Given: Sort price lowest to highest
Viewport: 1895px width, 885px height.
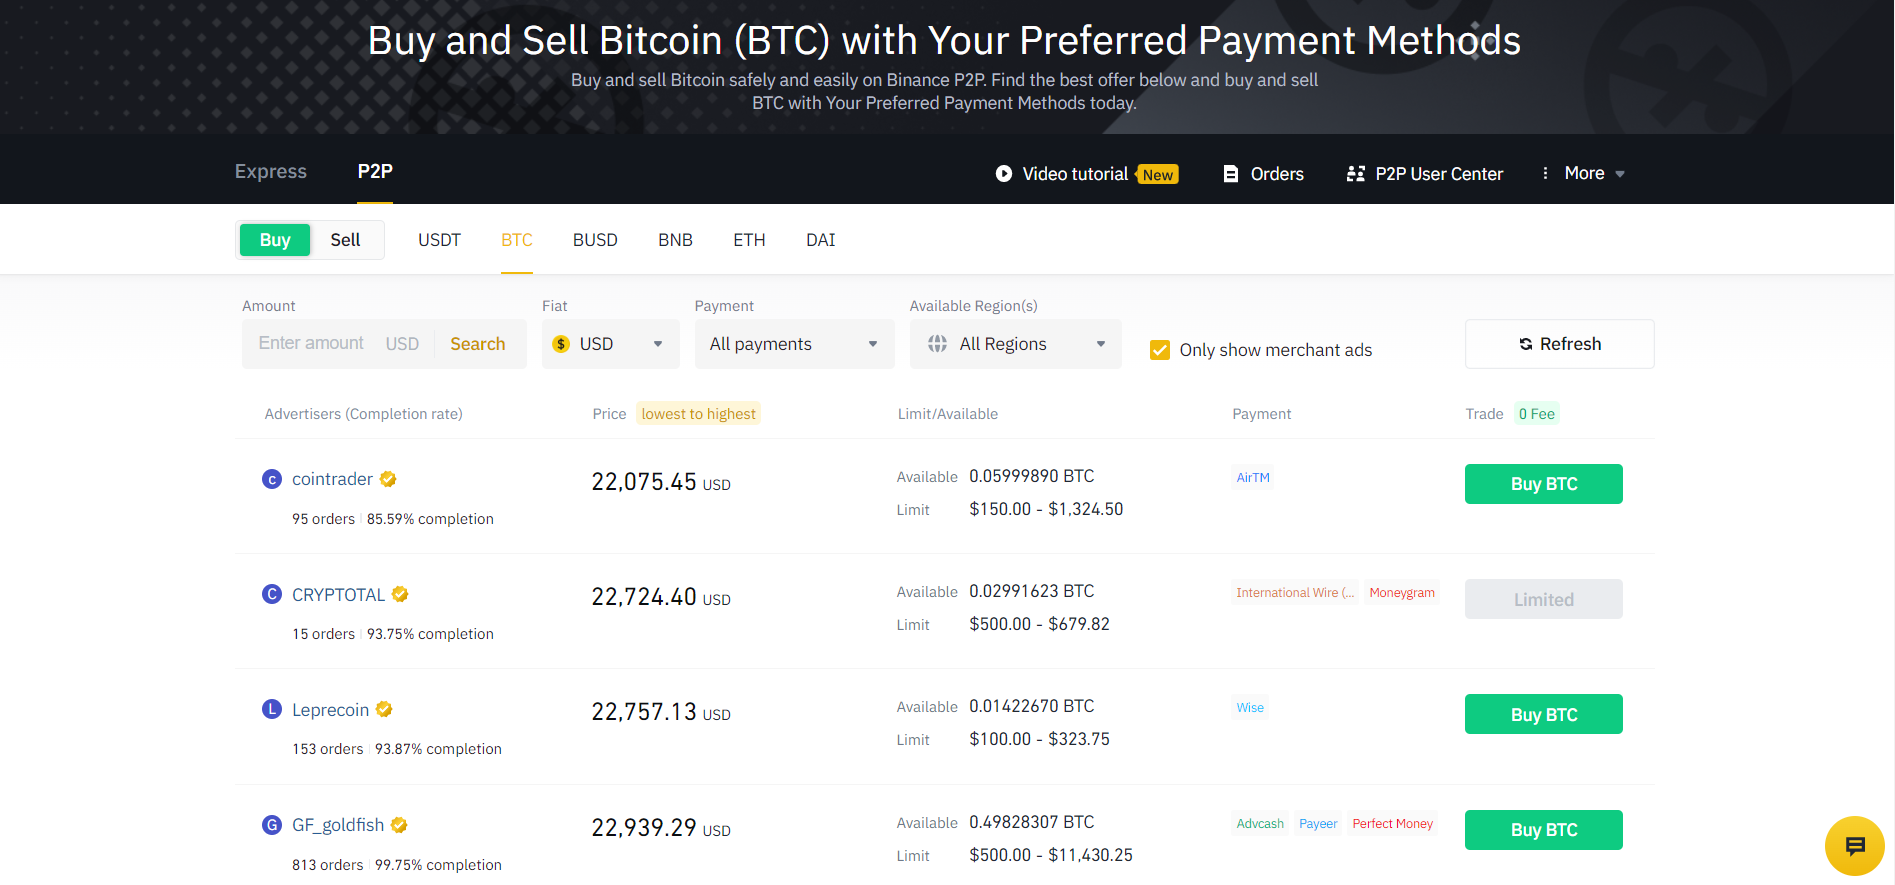Looking at the screenshot, I should tap(698, 414).
